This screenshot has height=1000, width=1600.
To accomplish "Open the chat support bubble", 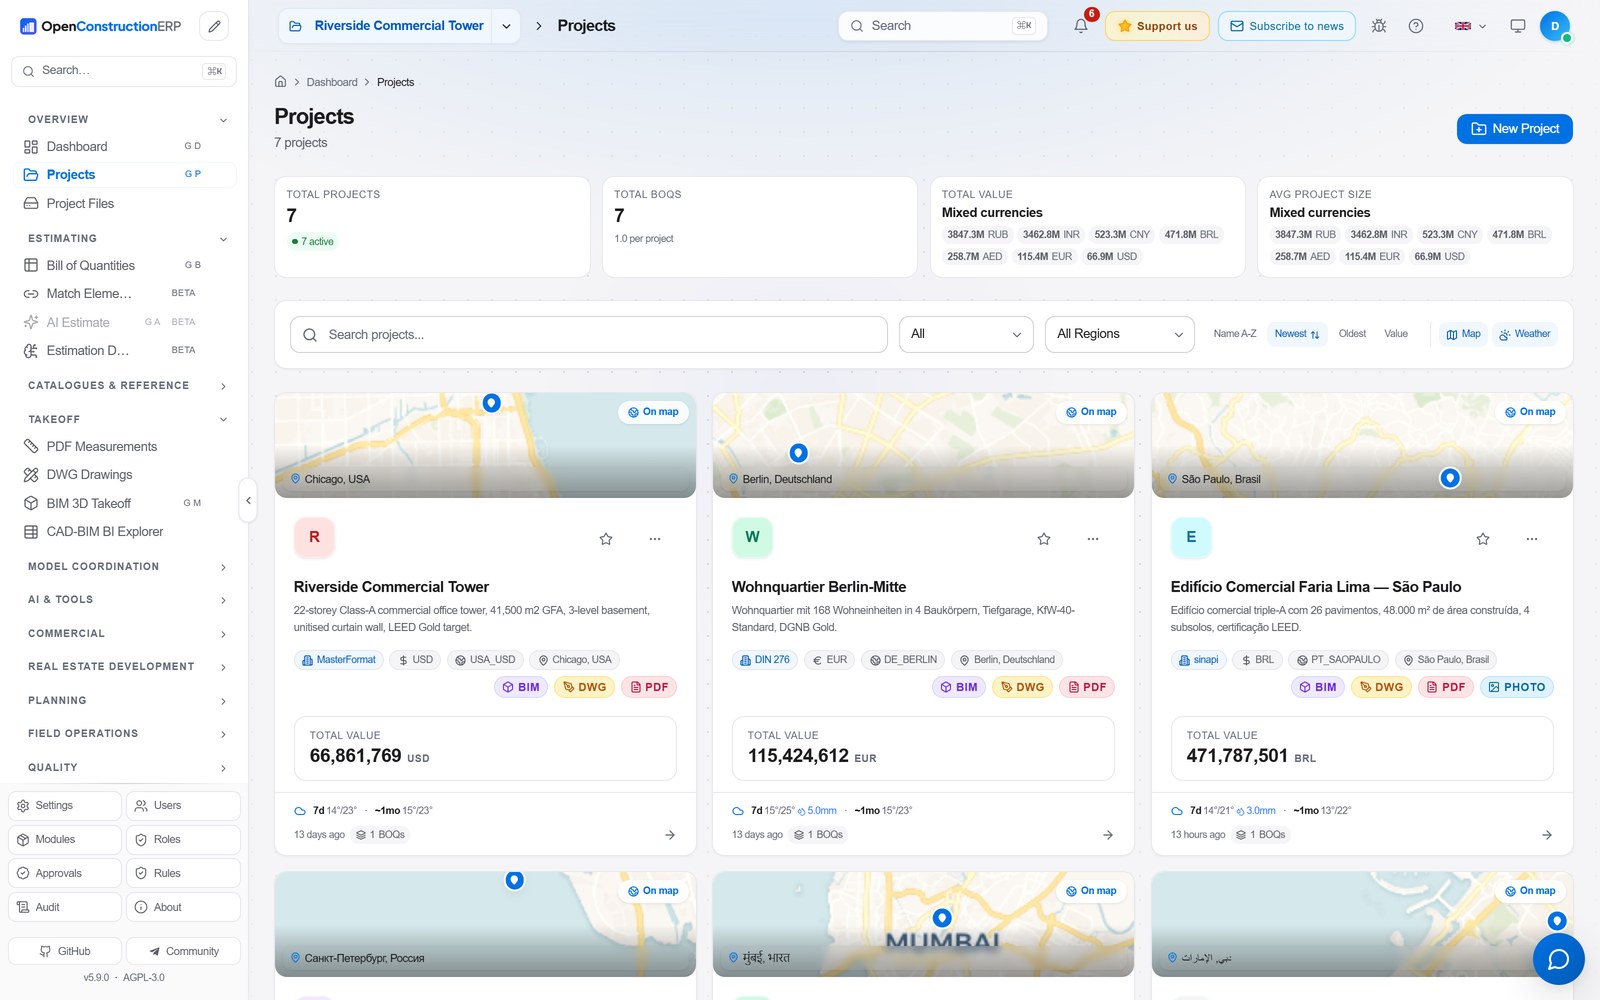I will [1558, 959].
